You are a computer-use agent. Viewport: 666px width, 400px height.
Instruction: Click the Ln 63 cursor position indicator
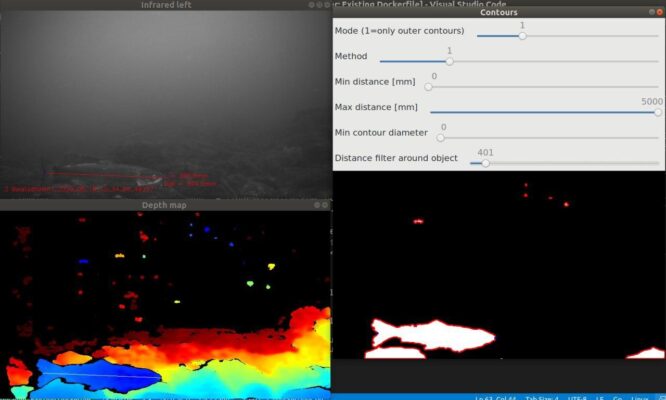[495, 398]
